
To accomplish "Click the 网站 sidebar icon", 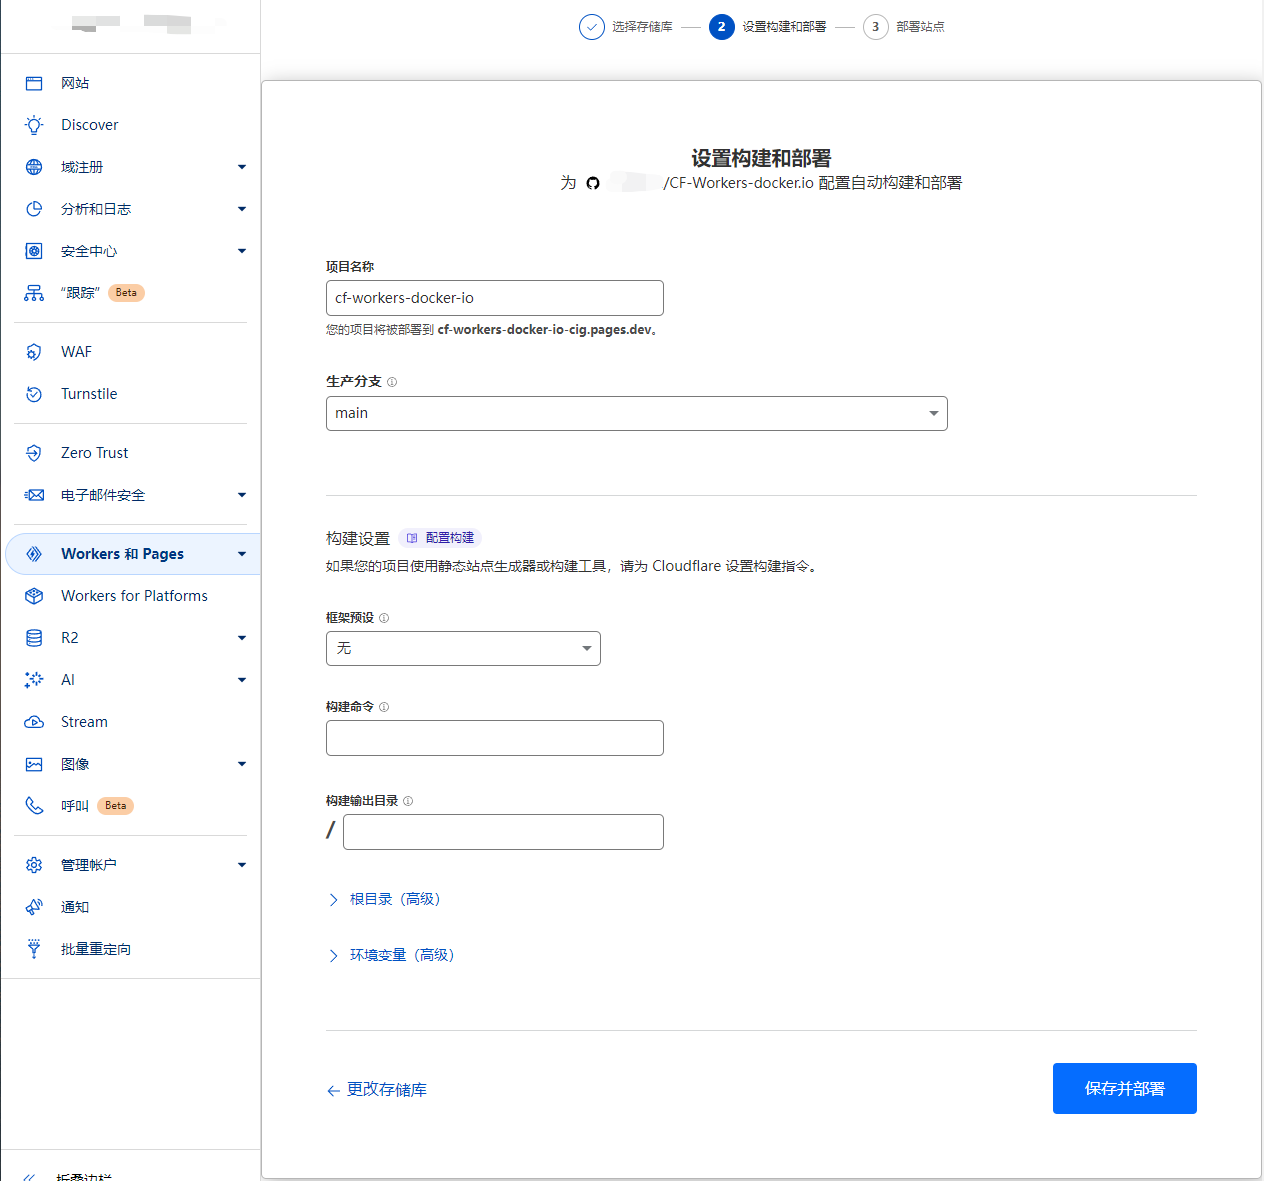I will (x=34, y=83).
